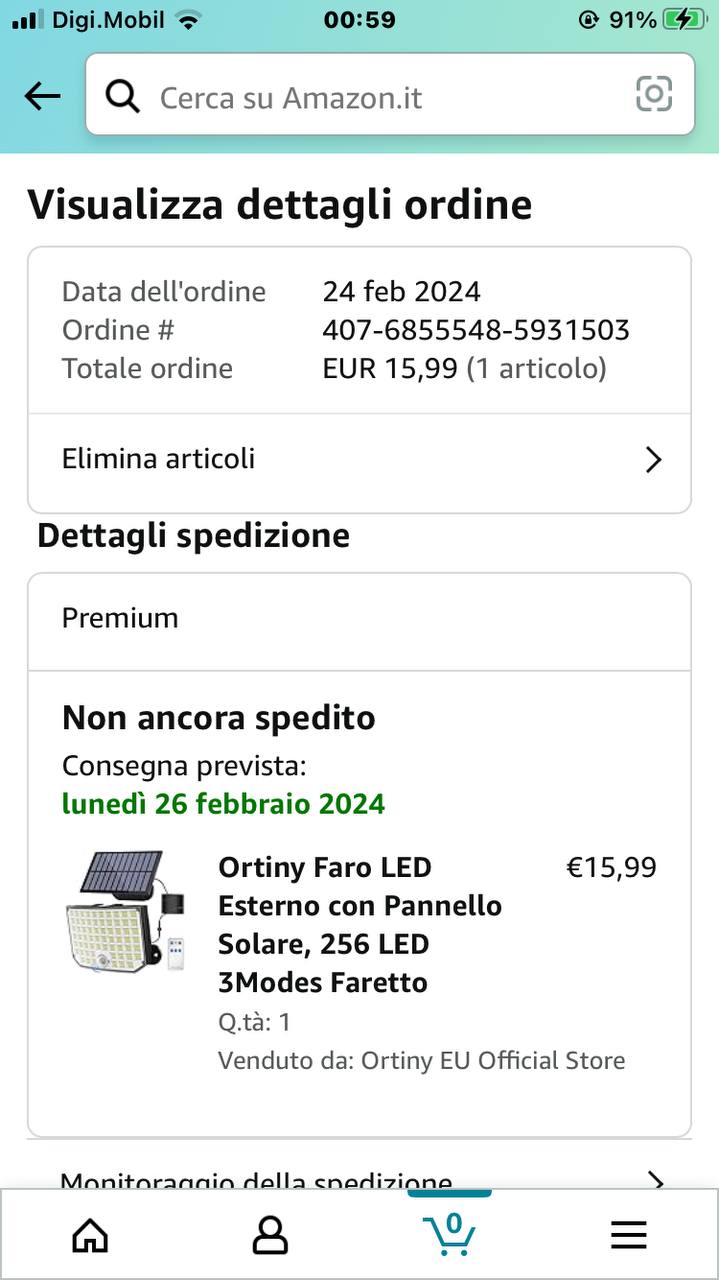Tap the order number 407-6855548-5931503
Image resolution: width=719 pixels, height=1280 pixels.
click(x=476, y=330)
